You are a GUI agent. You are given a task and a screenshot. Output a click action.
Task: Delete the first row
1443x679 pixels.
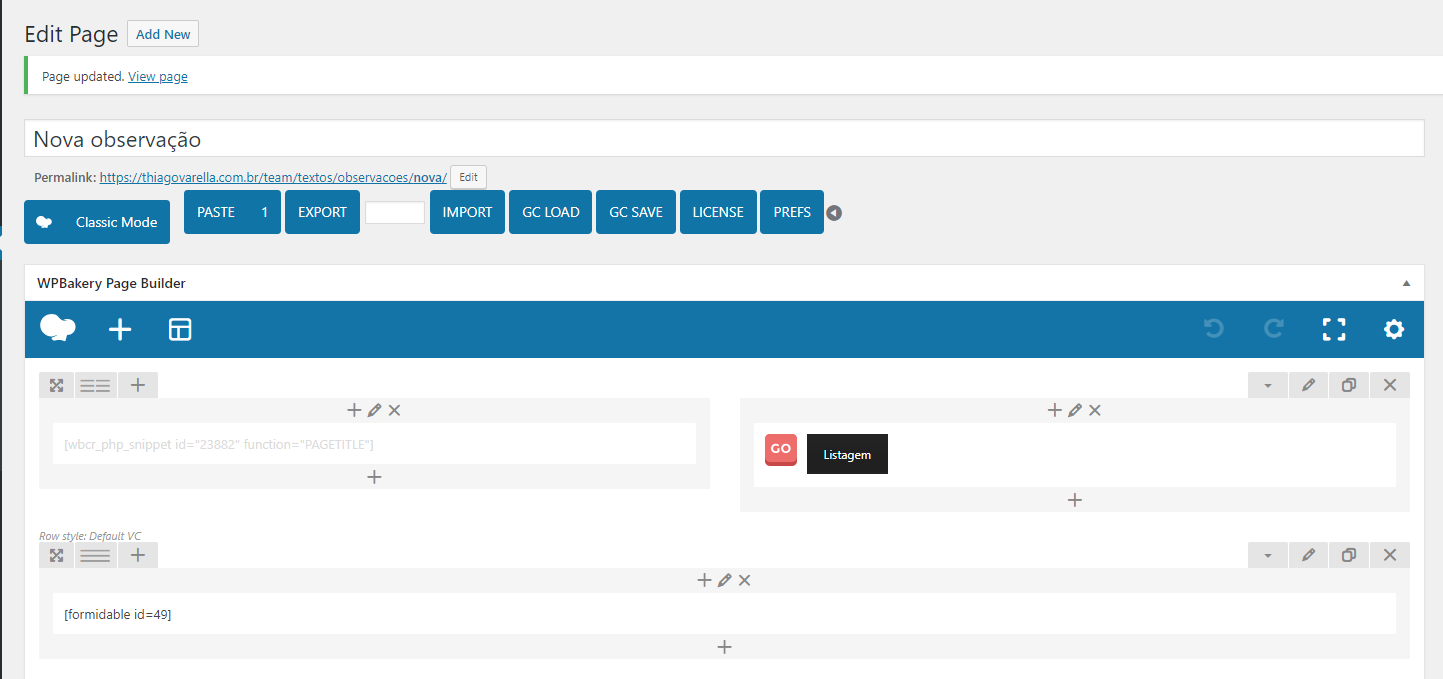[1390, 385]
